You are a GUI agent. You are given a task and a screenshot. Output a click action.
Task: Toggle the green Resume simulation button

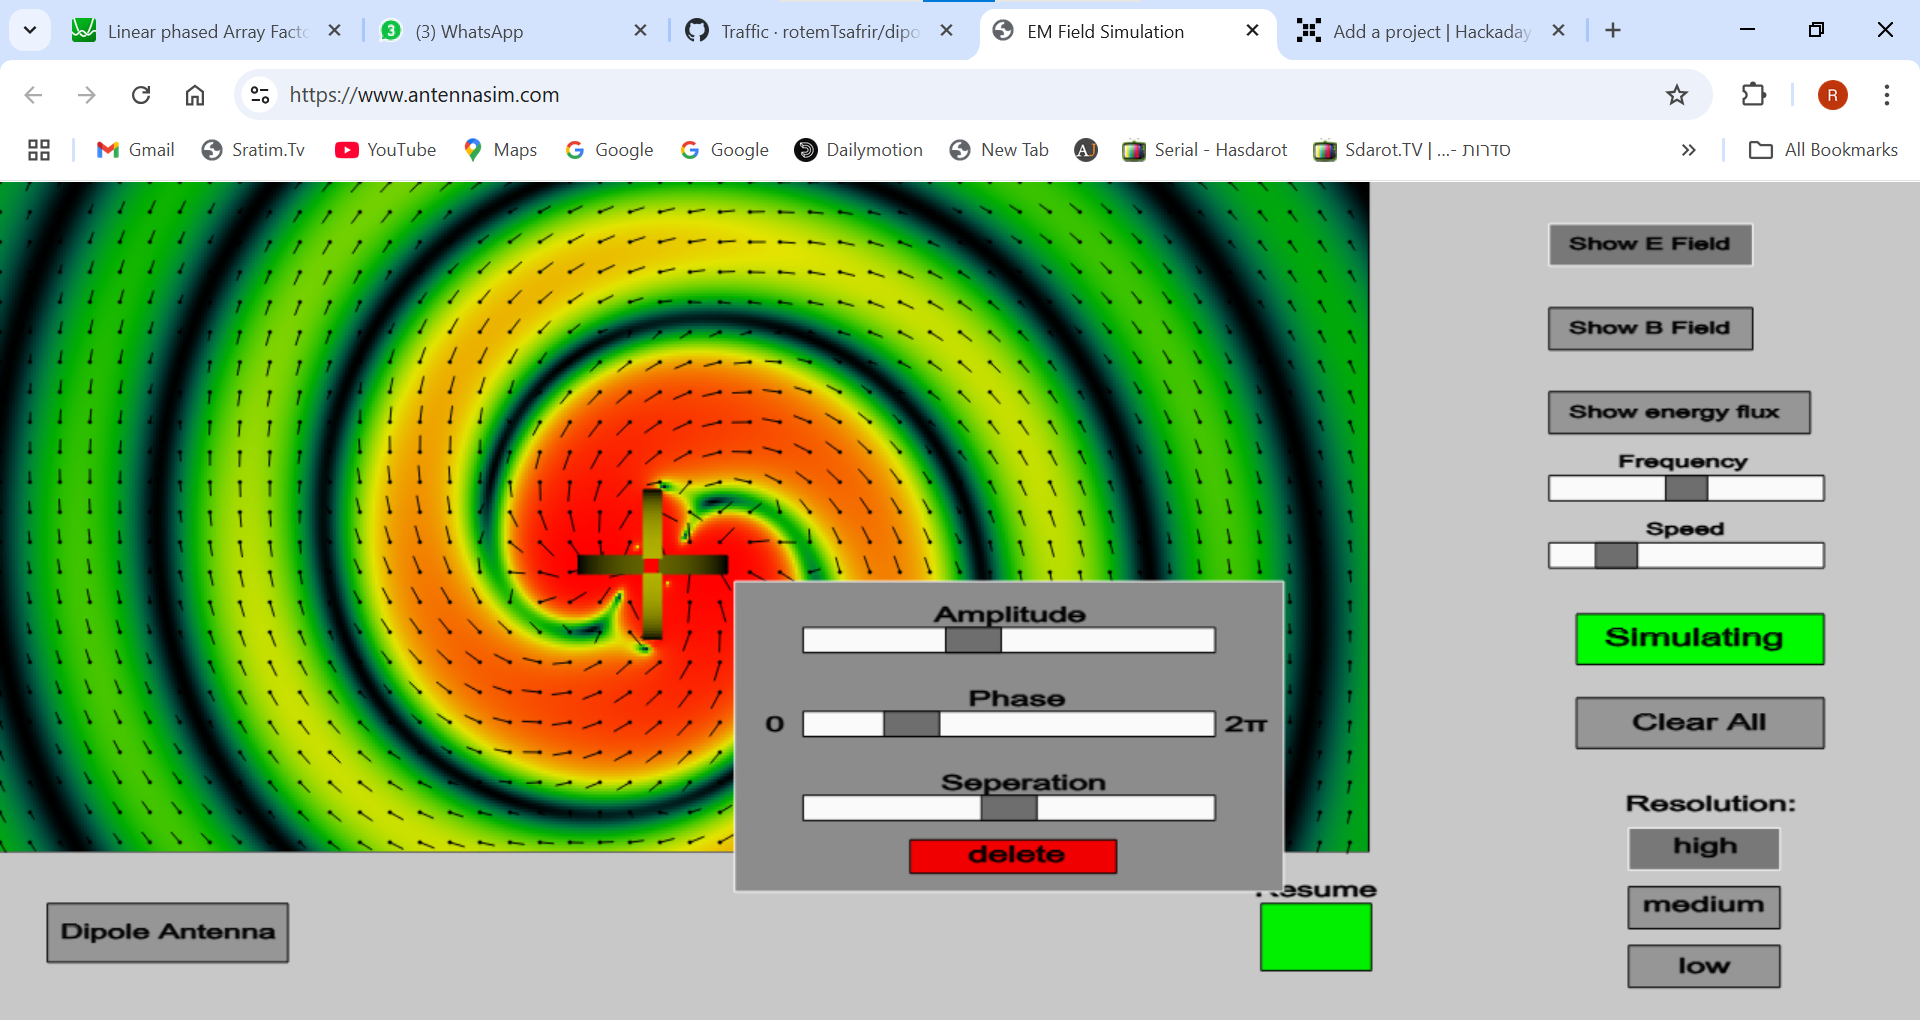coord(1315,936)
